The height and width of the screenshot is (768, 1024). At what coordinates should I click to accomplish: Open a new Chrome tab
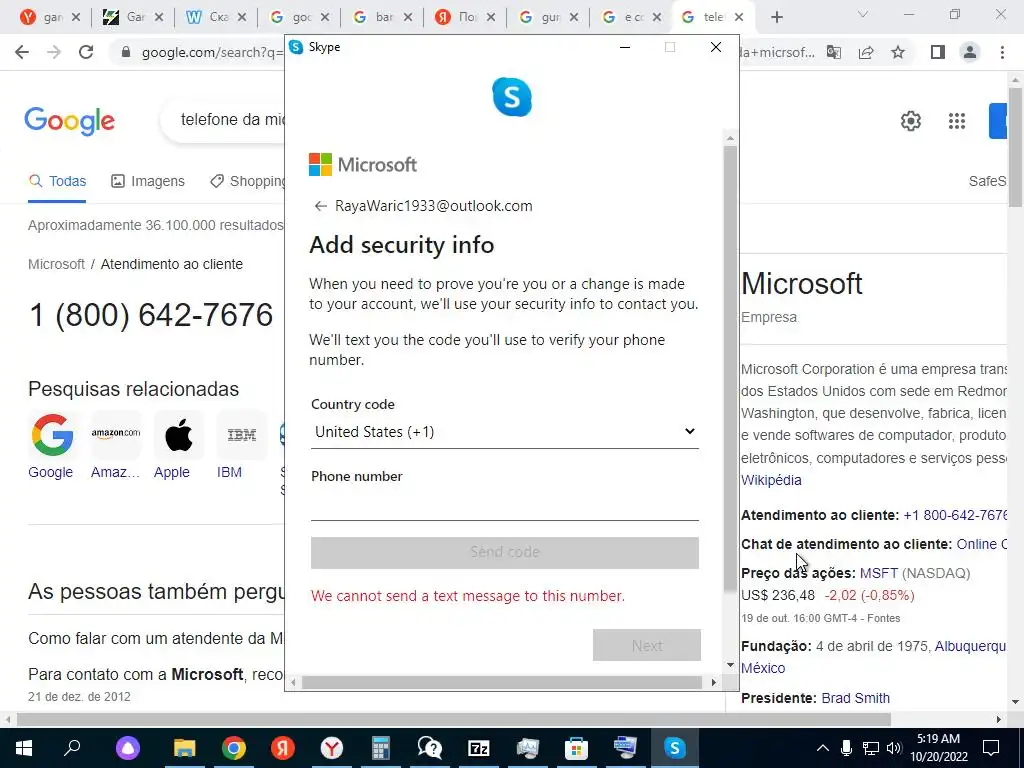[776, 17]
